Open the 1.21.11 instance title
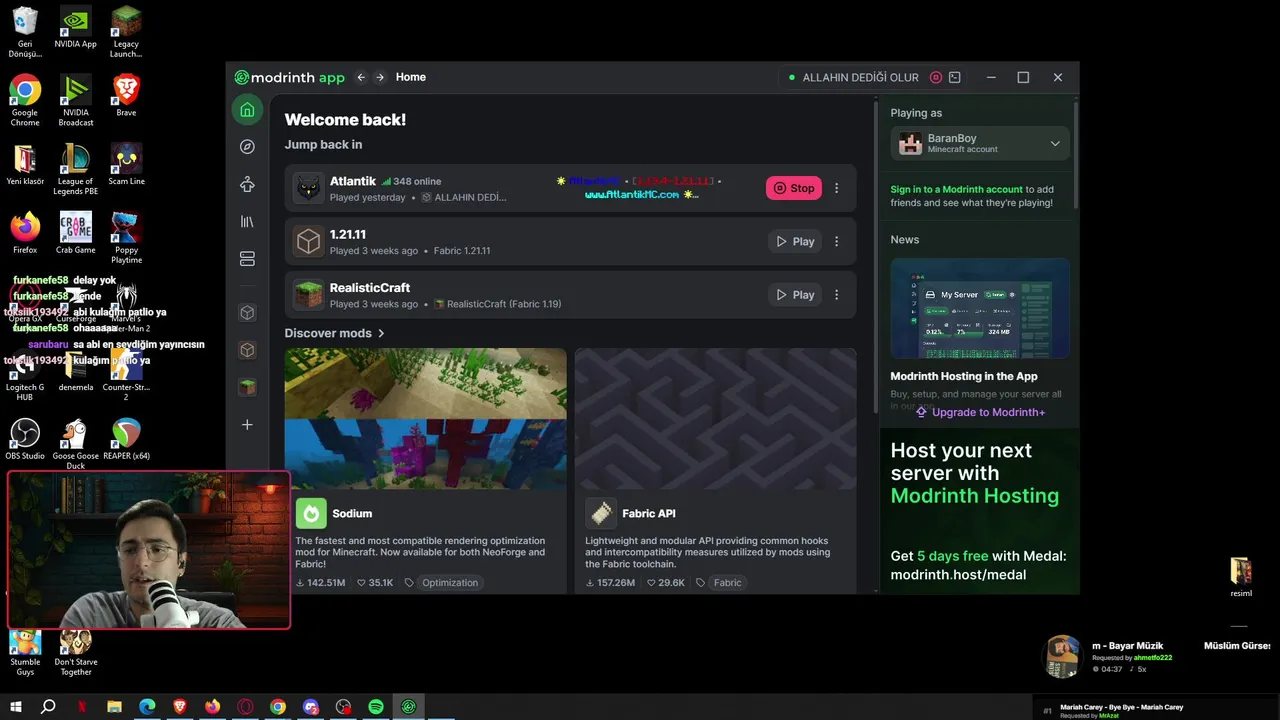This screenshot has height=720, width=1280. 348,234
